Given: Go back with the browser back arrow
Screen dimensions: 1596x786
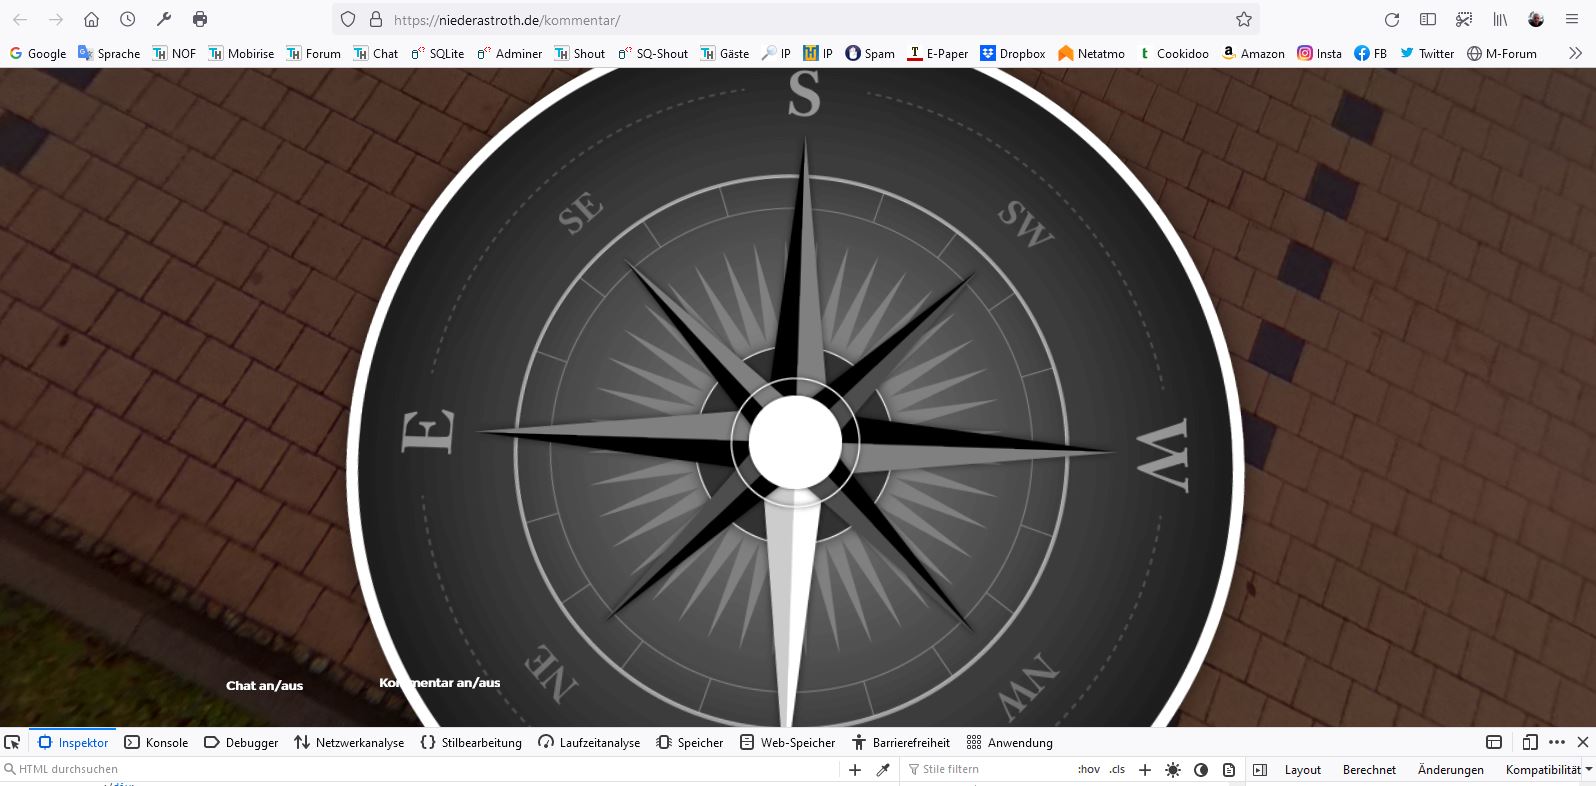Looking at the screenshot, I should (x=20, y=19).
